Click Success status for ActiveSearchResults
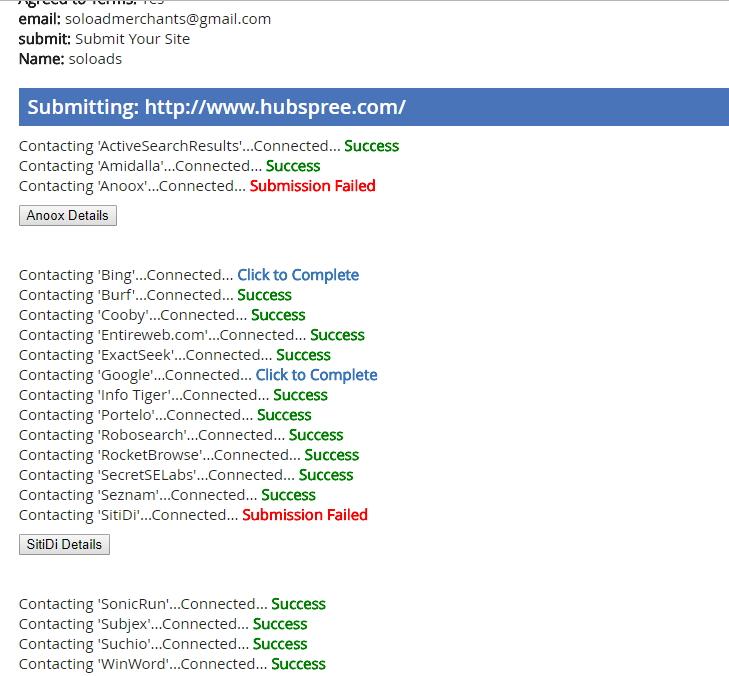Screen dimensions: 729x676 click(371, 146)
